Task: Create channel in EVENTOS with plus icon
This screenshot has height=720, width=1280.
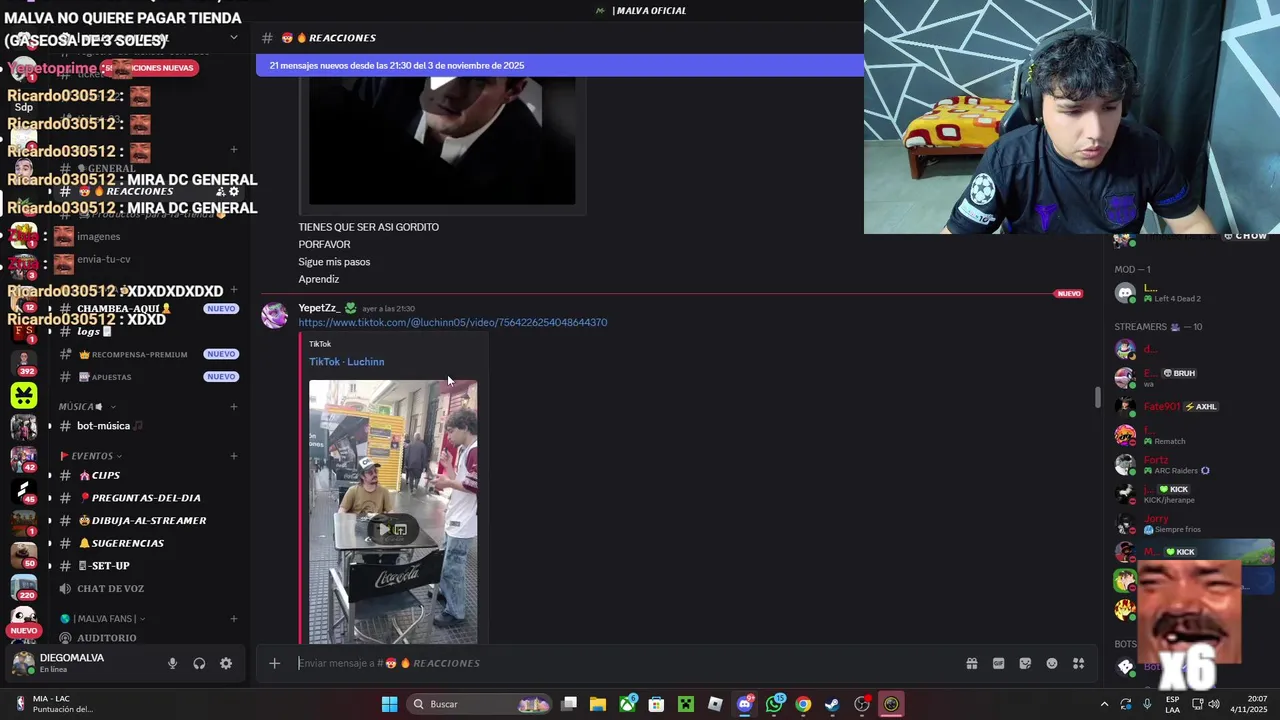Action: point(234,456)
